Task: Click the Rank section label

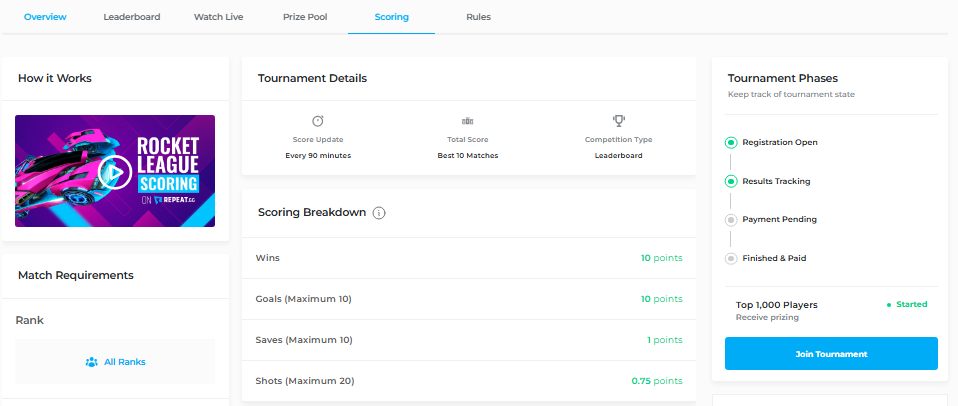Action: point(29,321)
